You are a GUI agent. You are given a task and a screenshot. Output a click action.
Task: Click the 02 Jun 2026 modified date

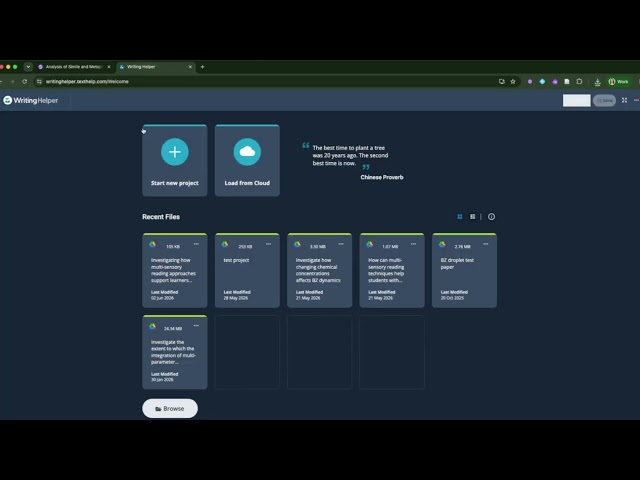[x=162, y=298]
